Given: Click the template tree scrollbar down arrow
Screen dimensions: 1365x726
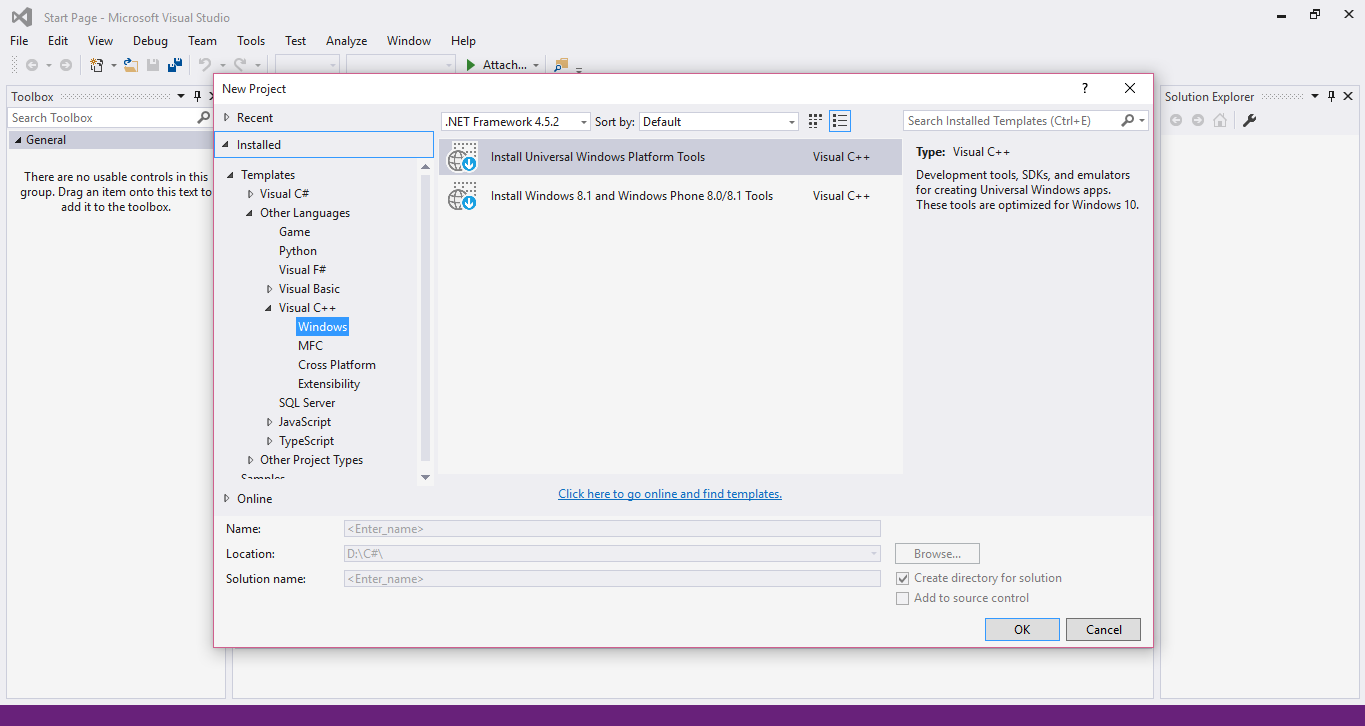Looking at the screenshot, I should point(425,477).
